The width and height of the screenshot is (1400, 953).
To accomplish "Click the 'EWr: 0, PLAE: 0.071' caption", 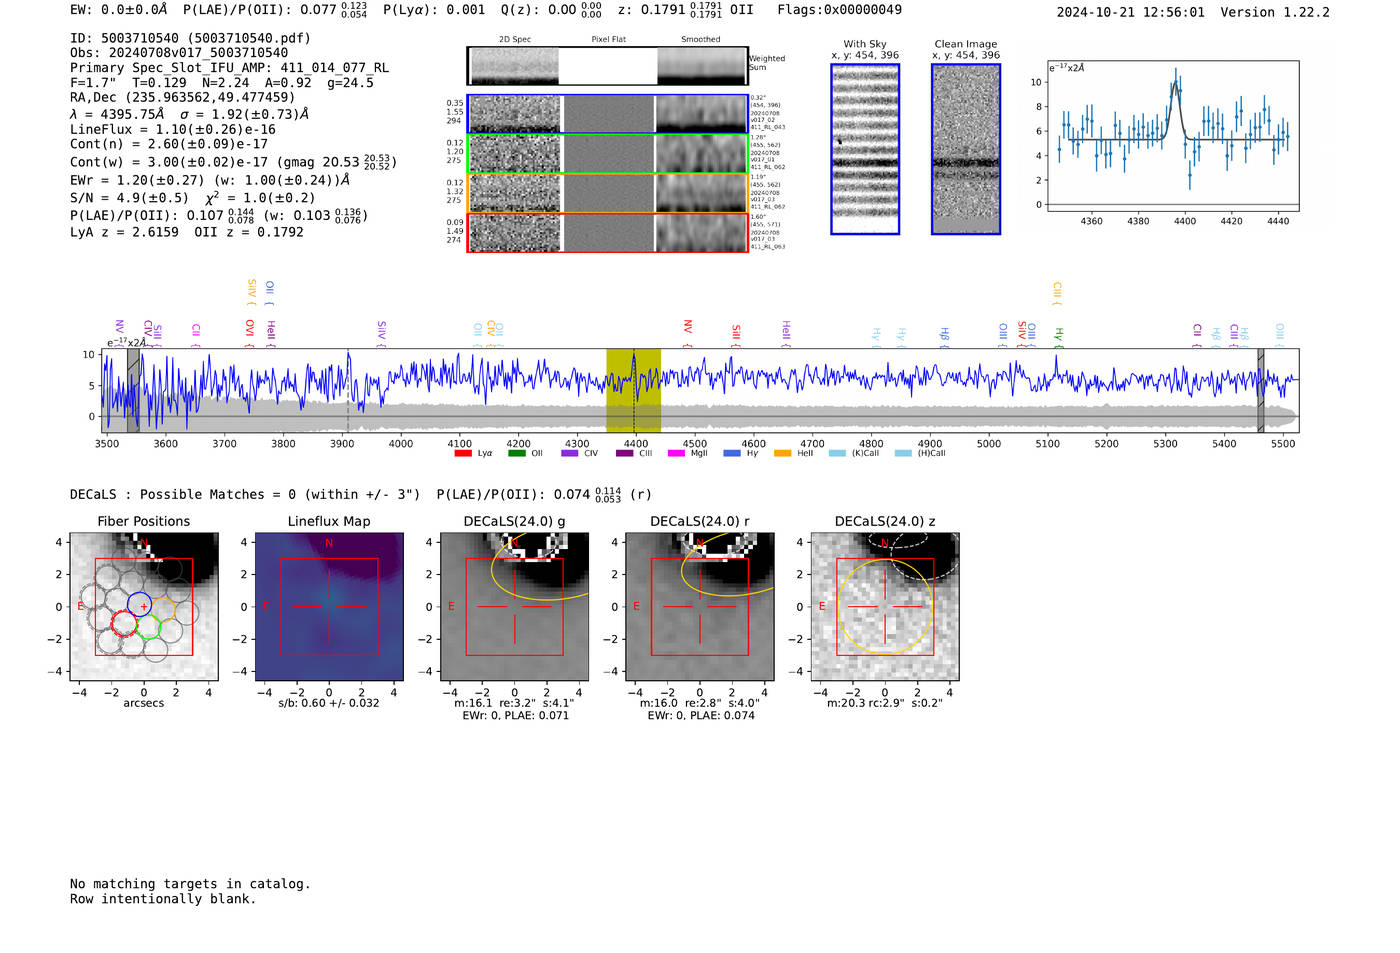I will (515, 715).
